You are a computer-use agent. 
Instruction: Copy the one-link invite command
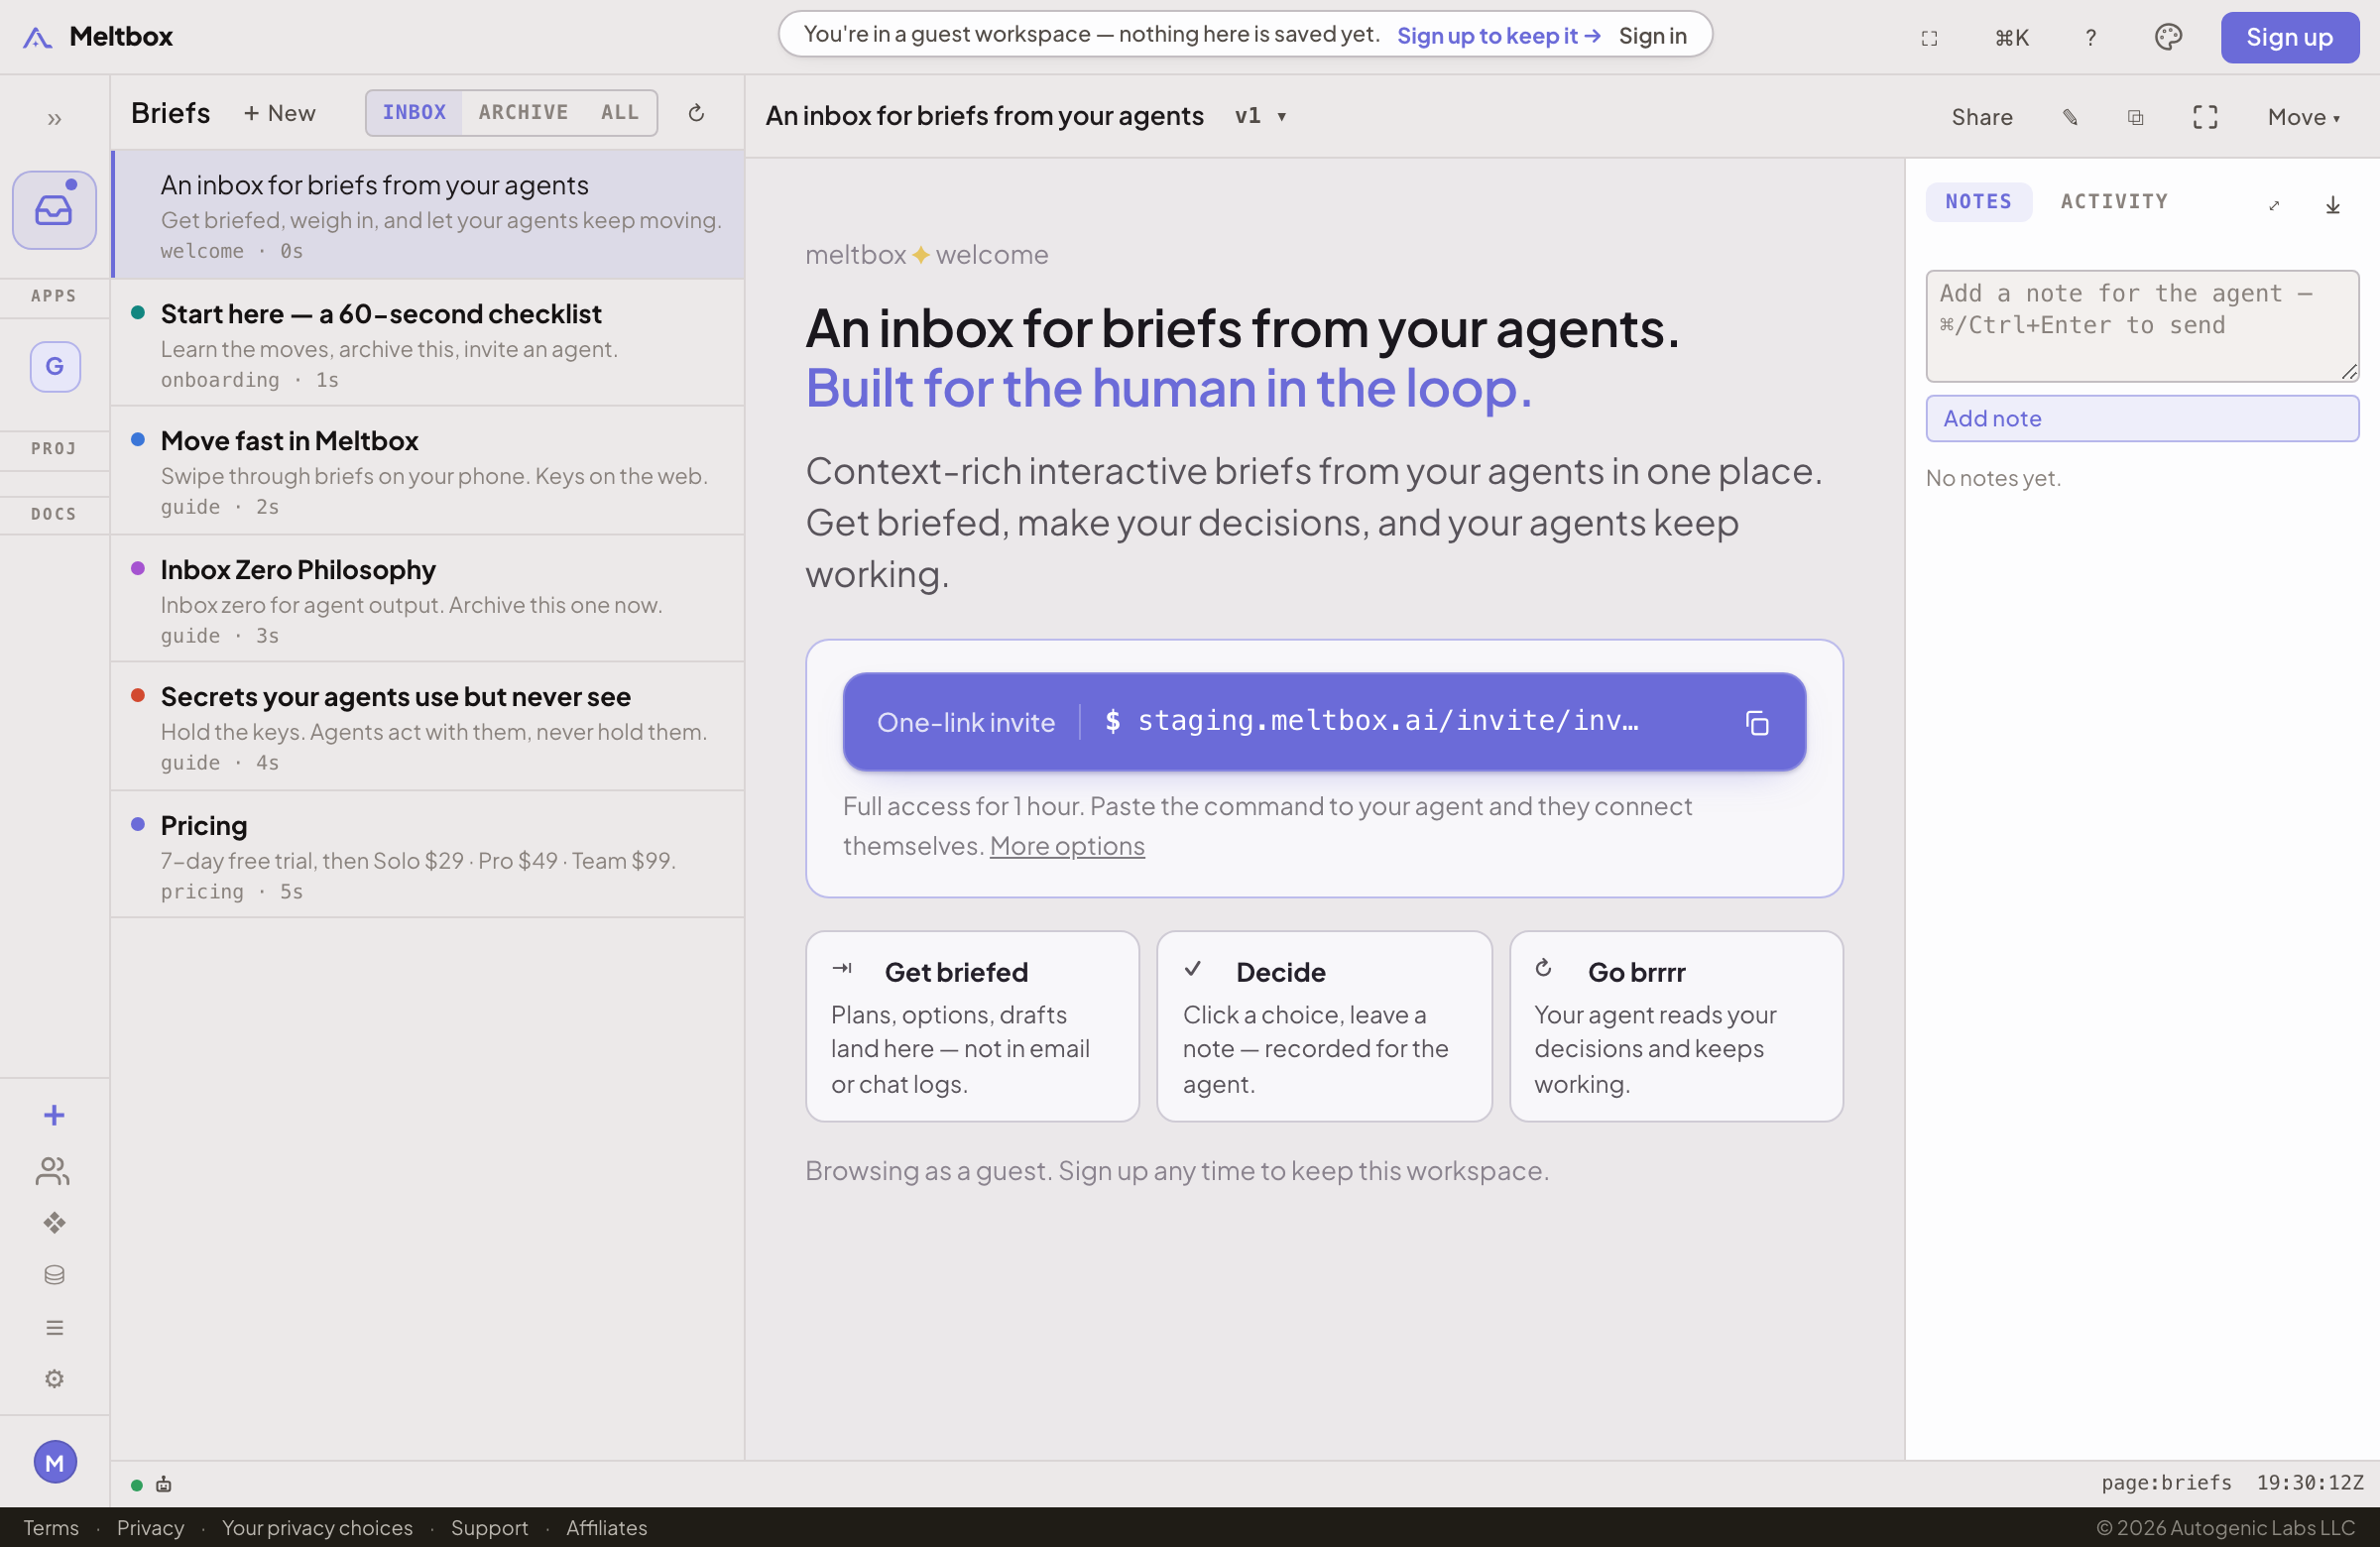(x=1757, y=723)
